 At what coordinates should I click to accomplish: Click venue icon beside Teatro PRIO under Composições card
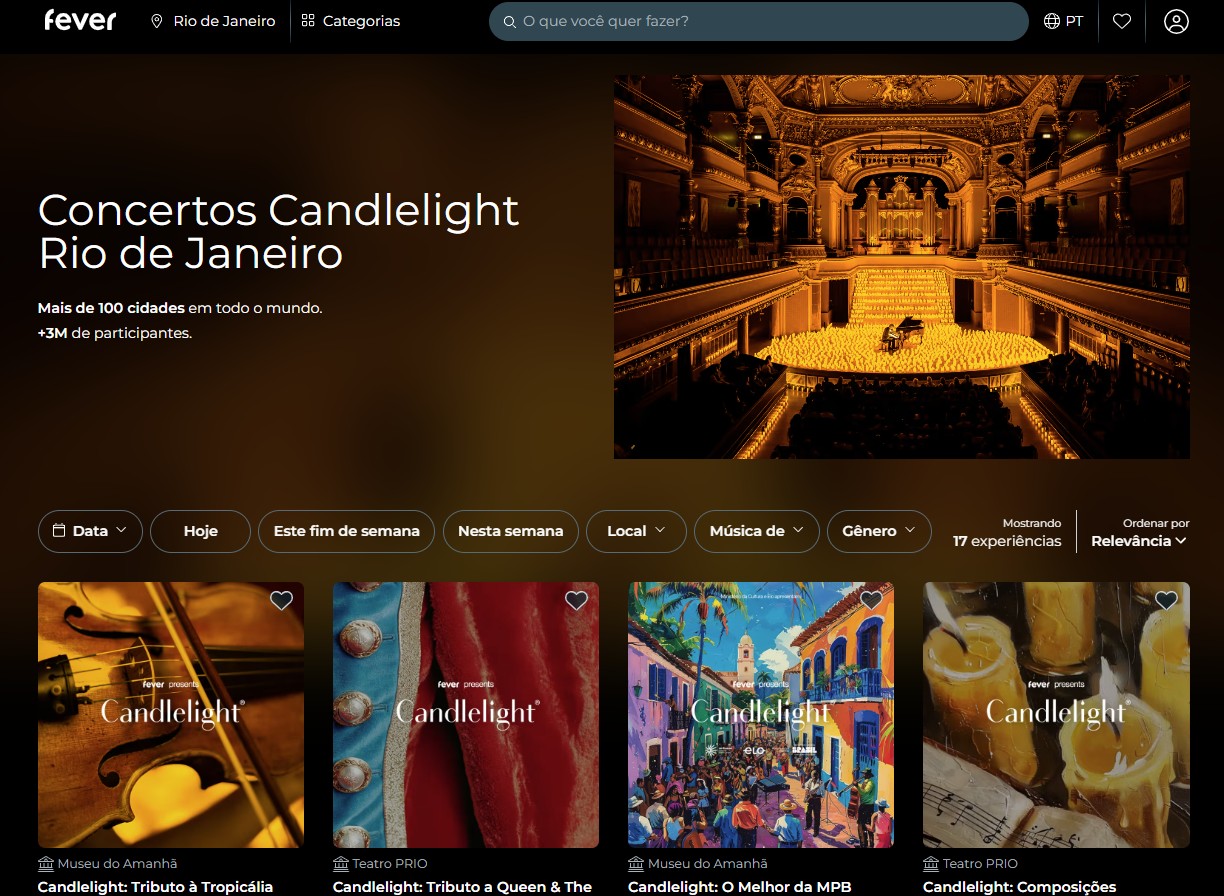pyautogui.click(x=931, y=863)
